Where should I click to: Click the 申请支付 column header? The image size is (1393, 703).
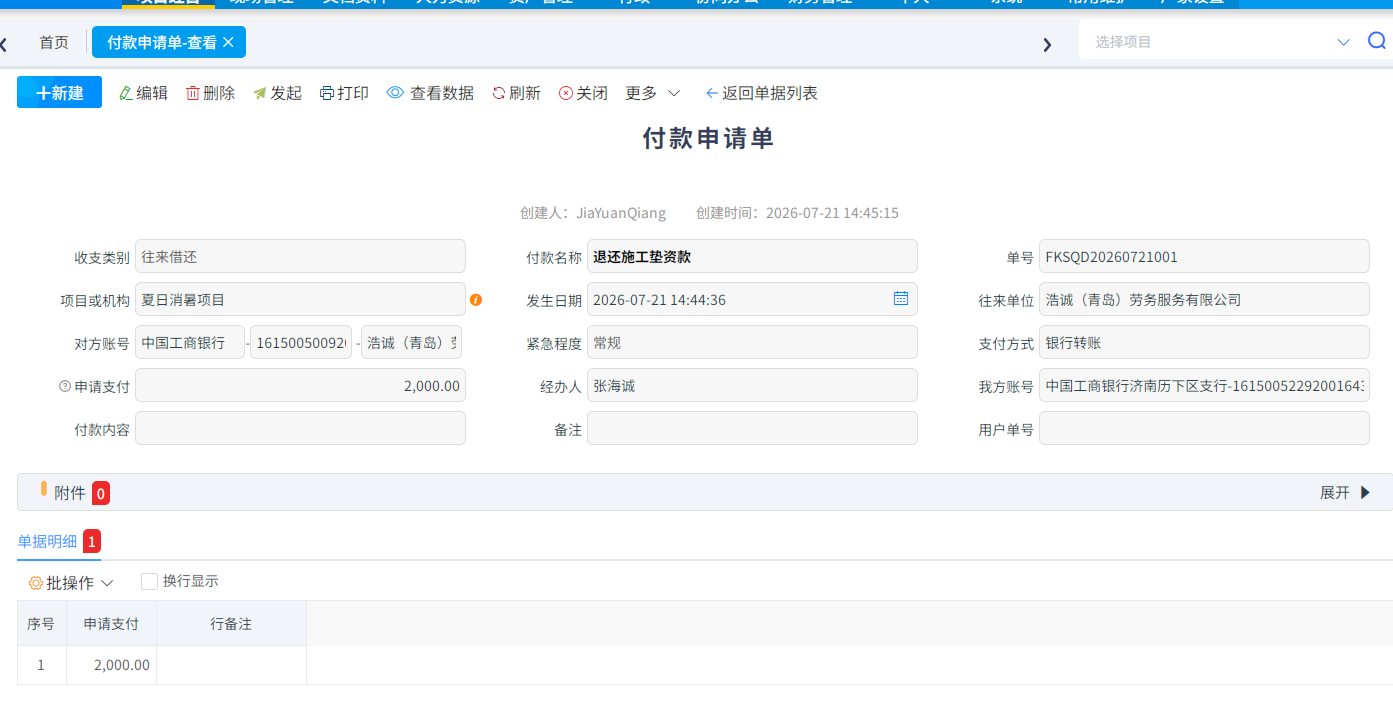(x=111, y=623)
